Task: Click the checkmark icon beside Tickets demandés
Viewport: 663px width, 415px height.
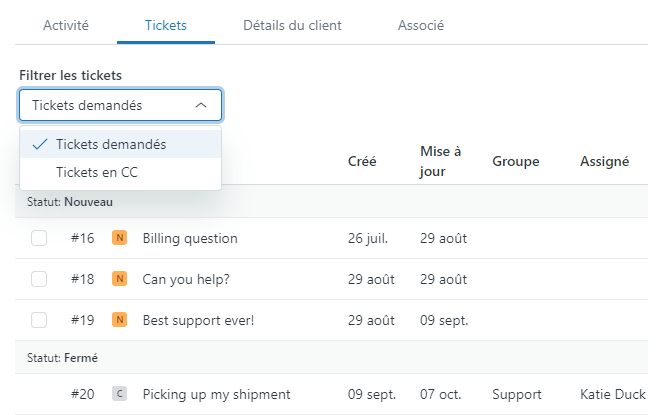Action: pyautogui.click(x=40, y=144)
